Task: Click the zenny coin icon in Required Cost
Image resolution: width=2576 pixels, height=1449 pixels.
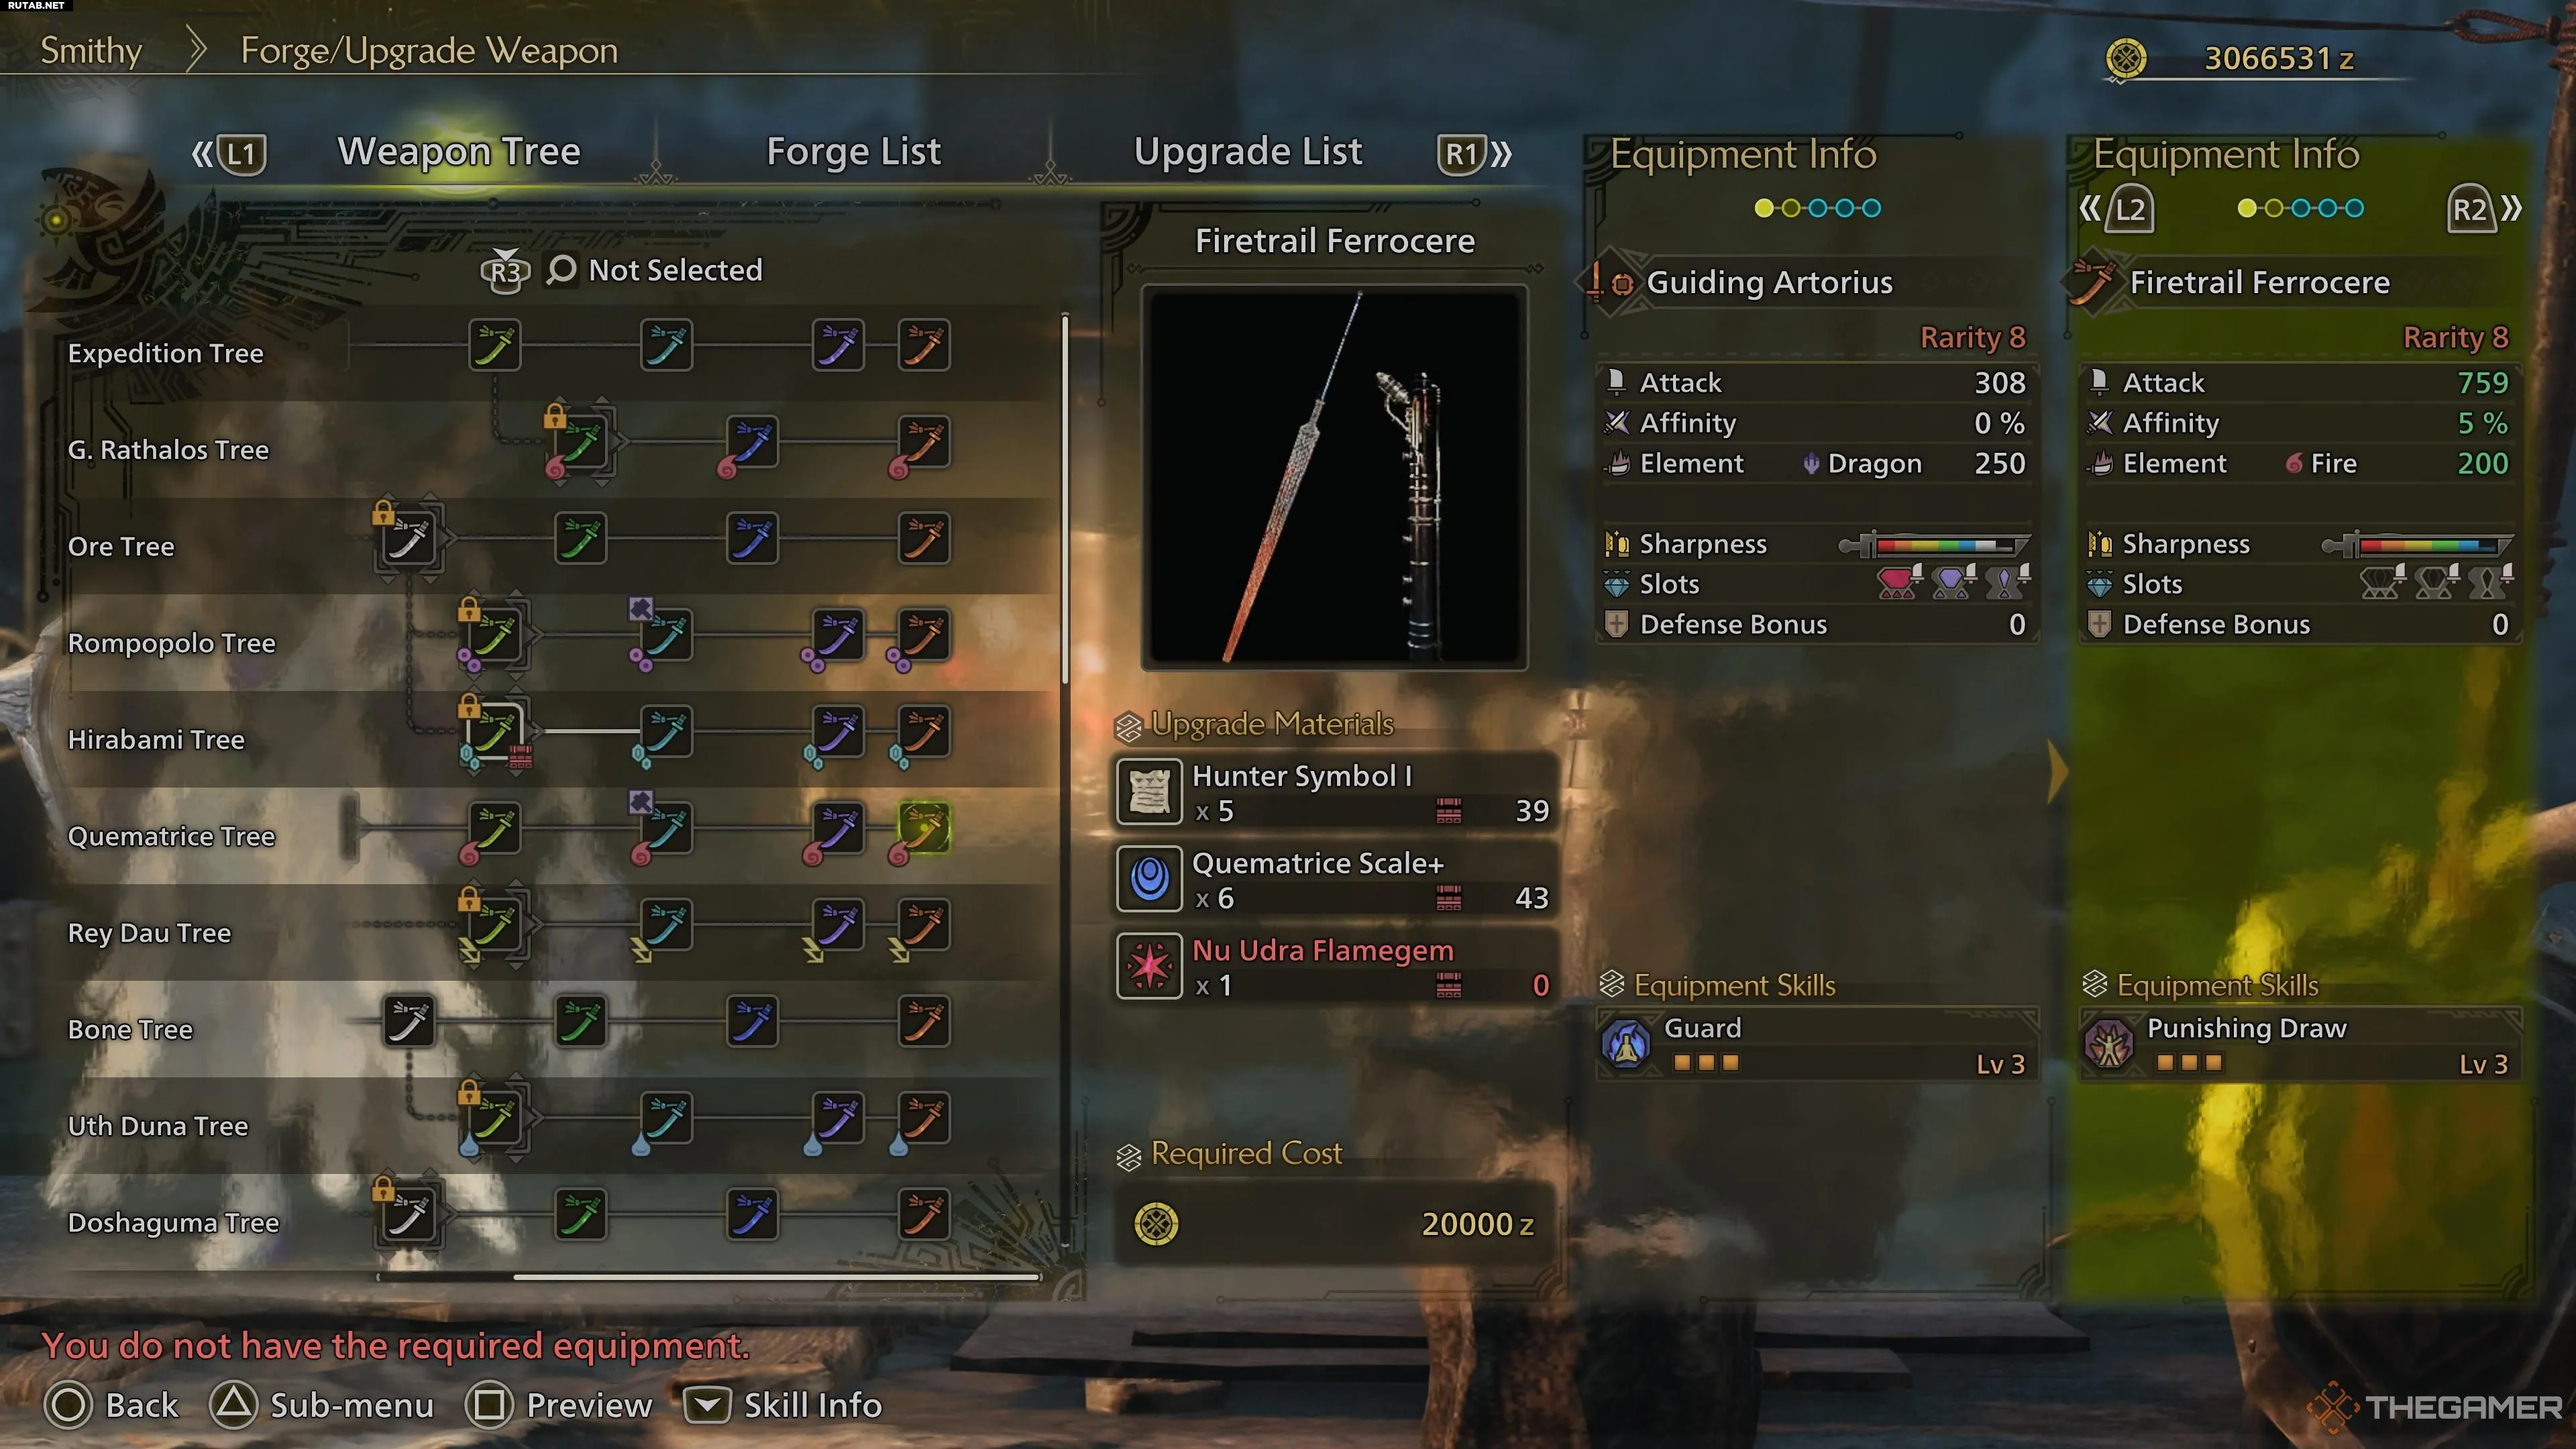Action: (x=1156, y=1224)
